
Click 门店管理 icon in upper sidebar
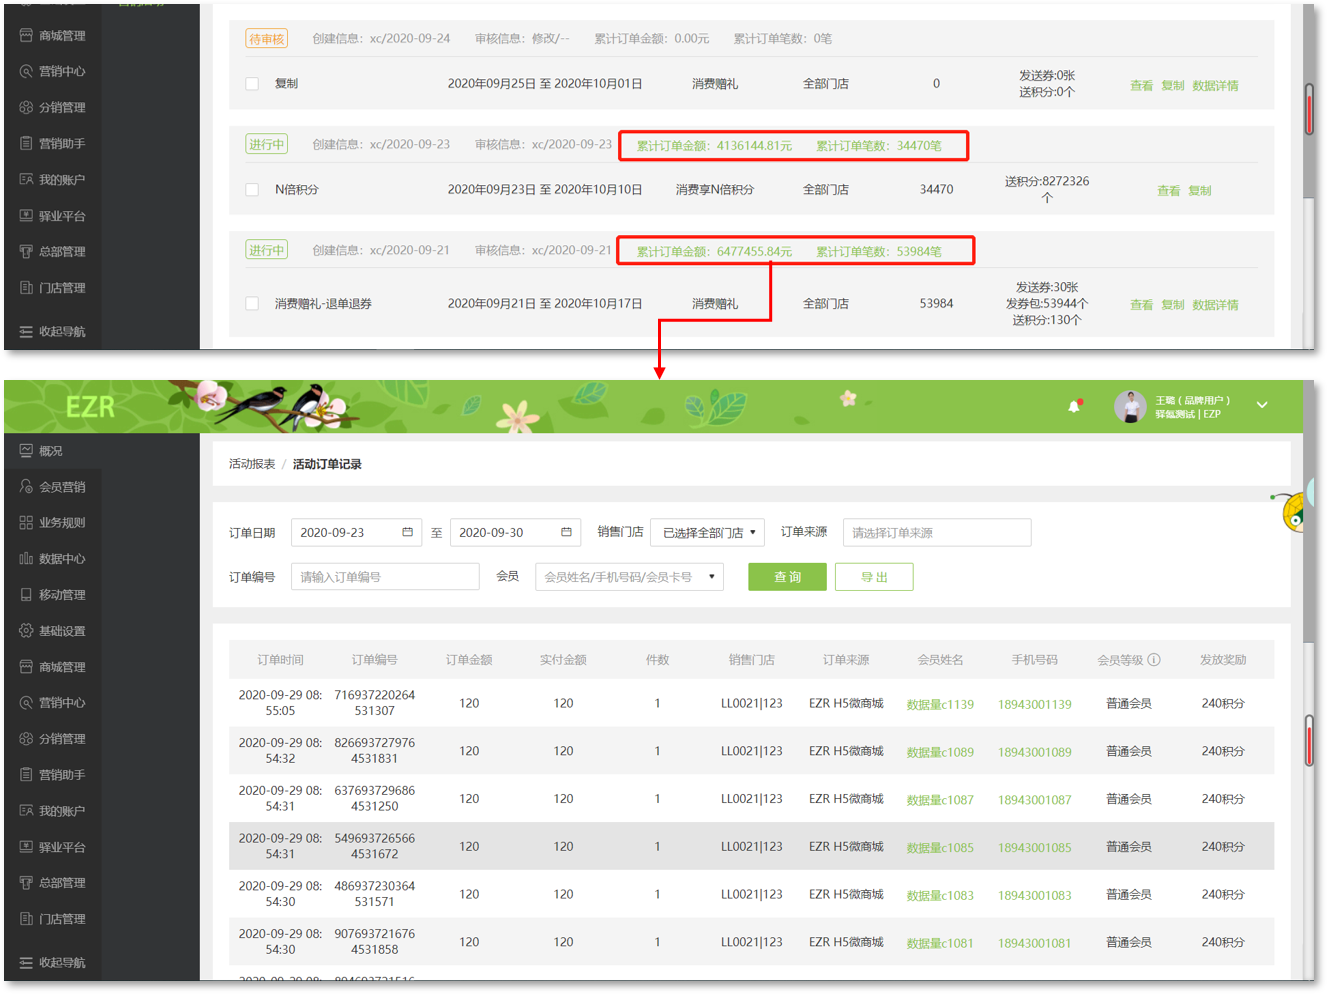click(x=26, y=287)
